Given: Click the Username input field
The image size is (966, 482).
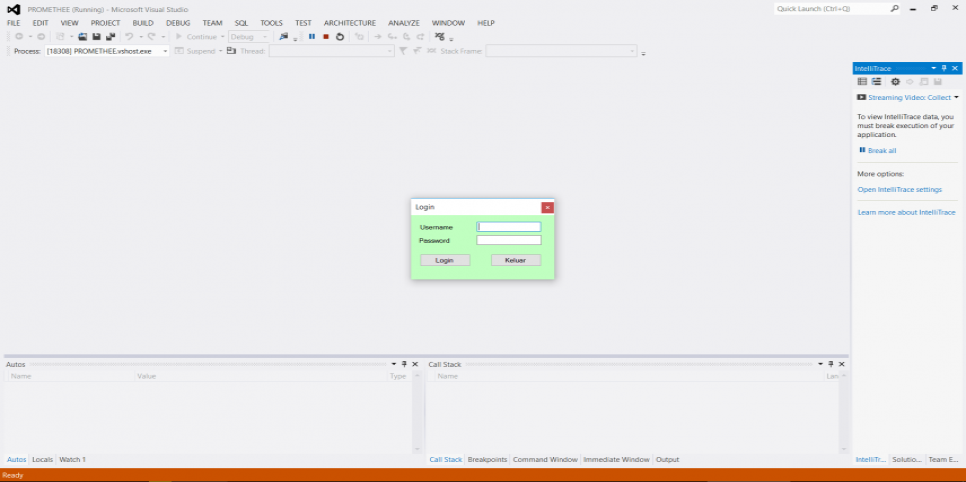Looking at the screenshot, I should point(509,227).
